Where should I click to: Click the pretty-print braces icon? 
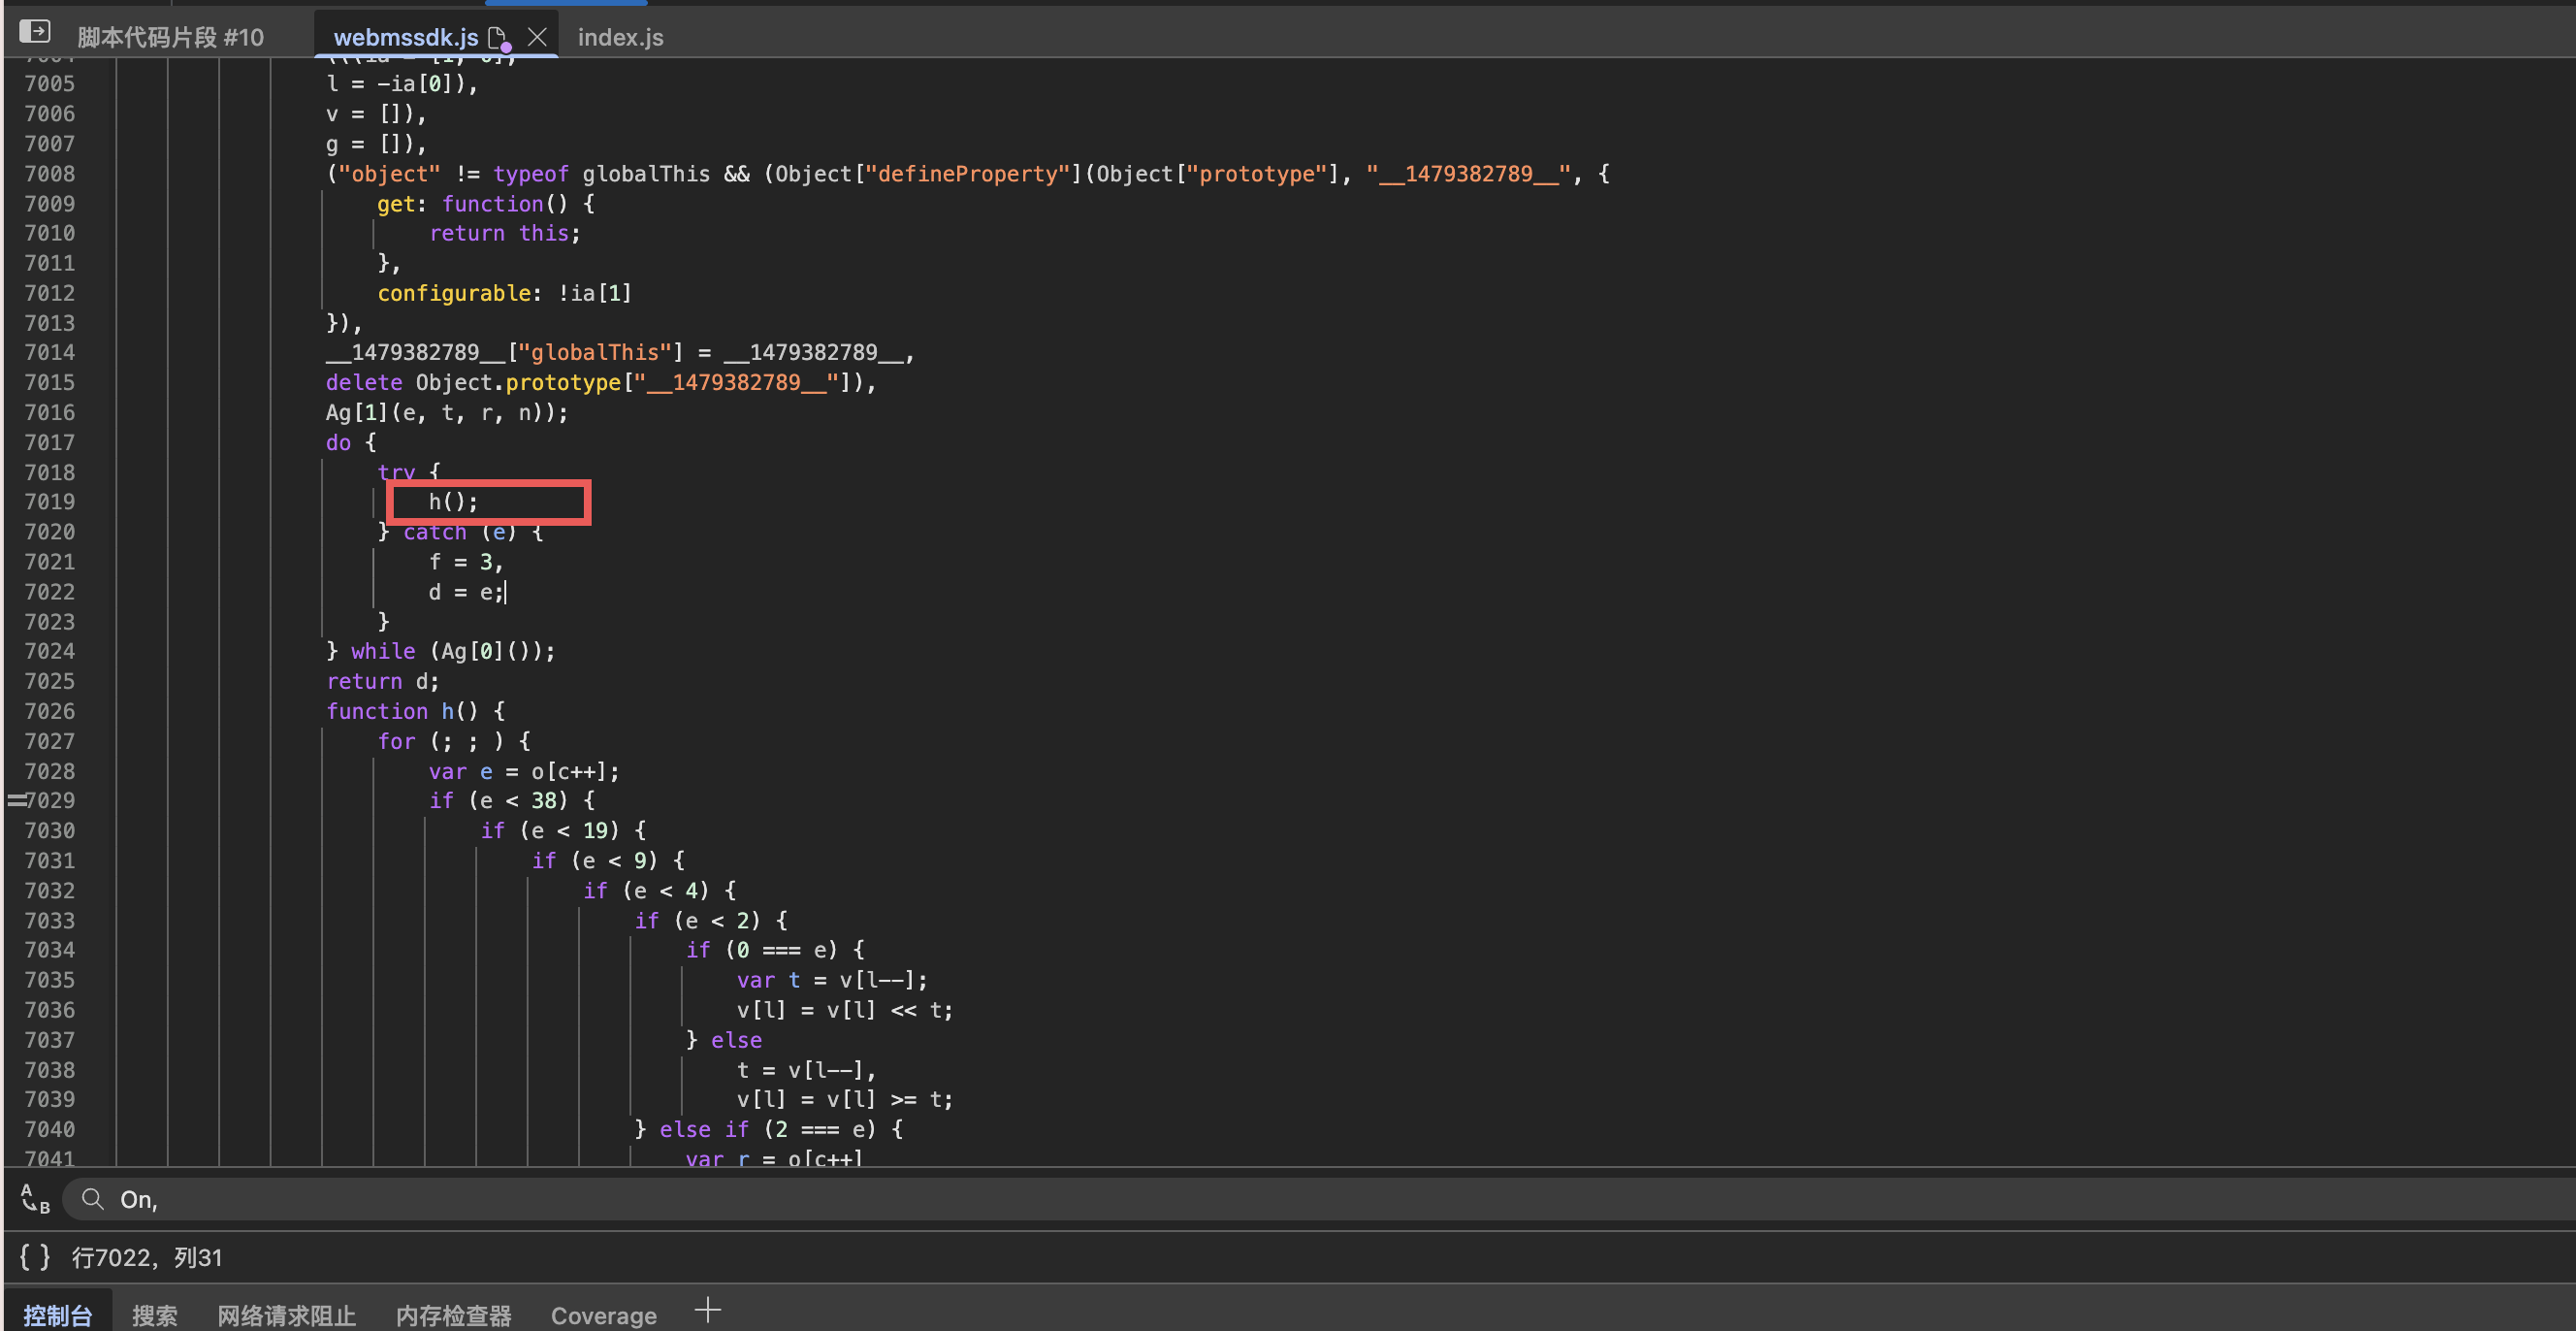[35, 1257]
